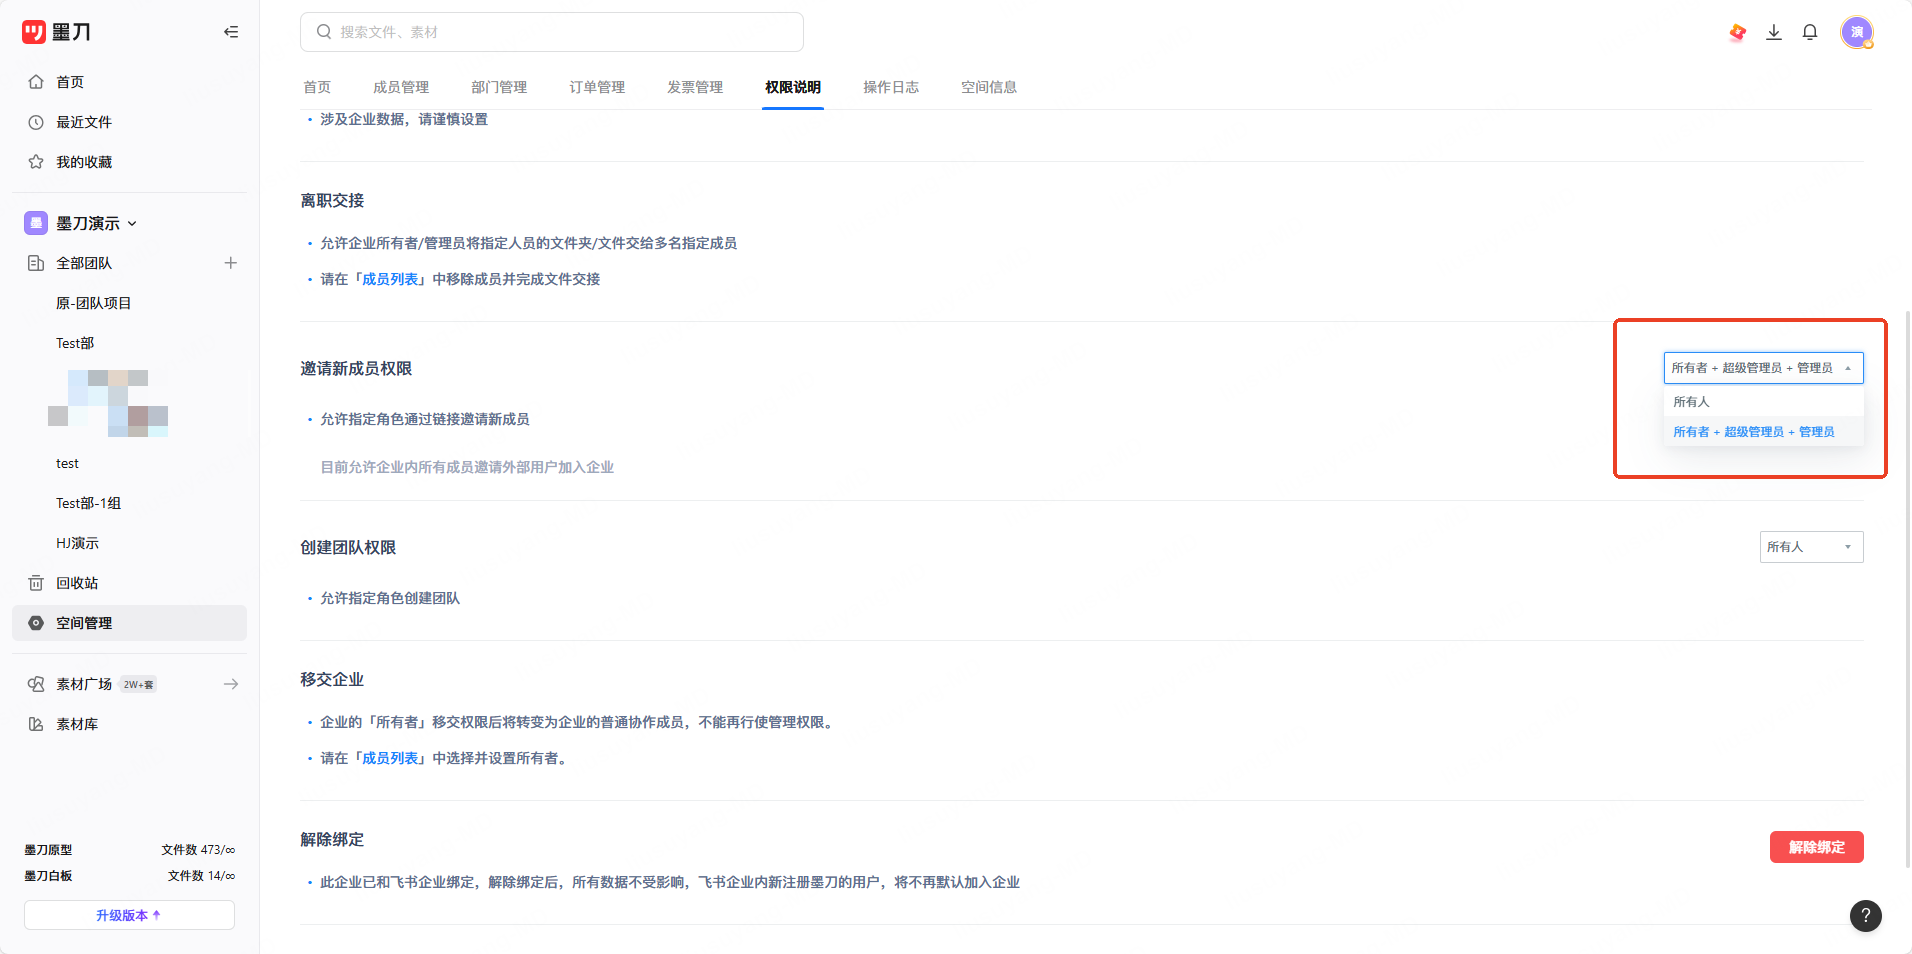This screenshot has height=954, width=1912.
Task: Select Test部 team in sidebar
Action: point(75,343)
